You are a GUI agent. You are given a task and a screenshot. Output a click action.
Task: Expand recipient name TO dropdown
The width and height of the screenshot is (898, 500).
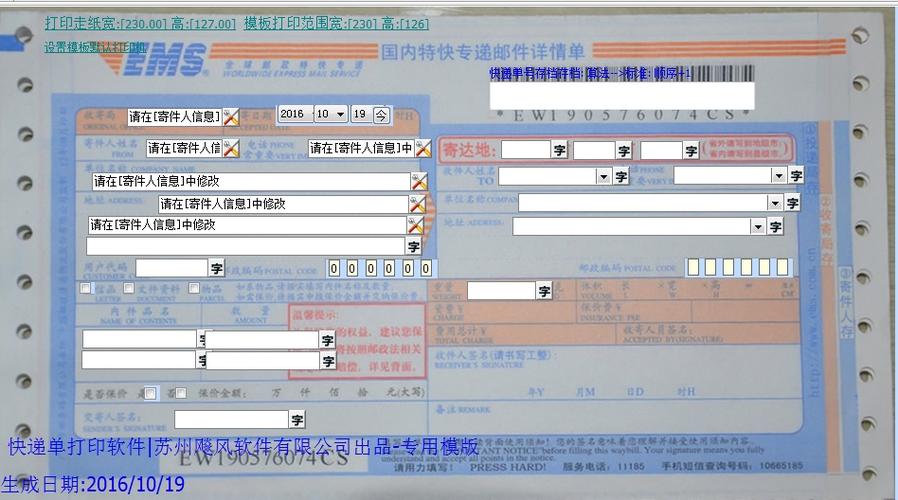(603, 176)
